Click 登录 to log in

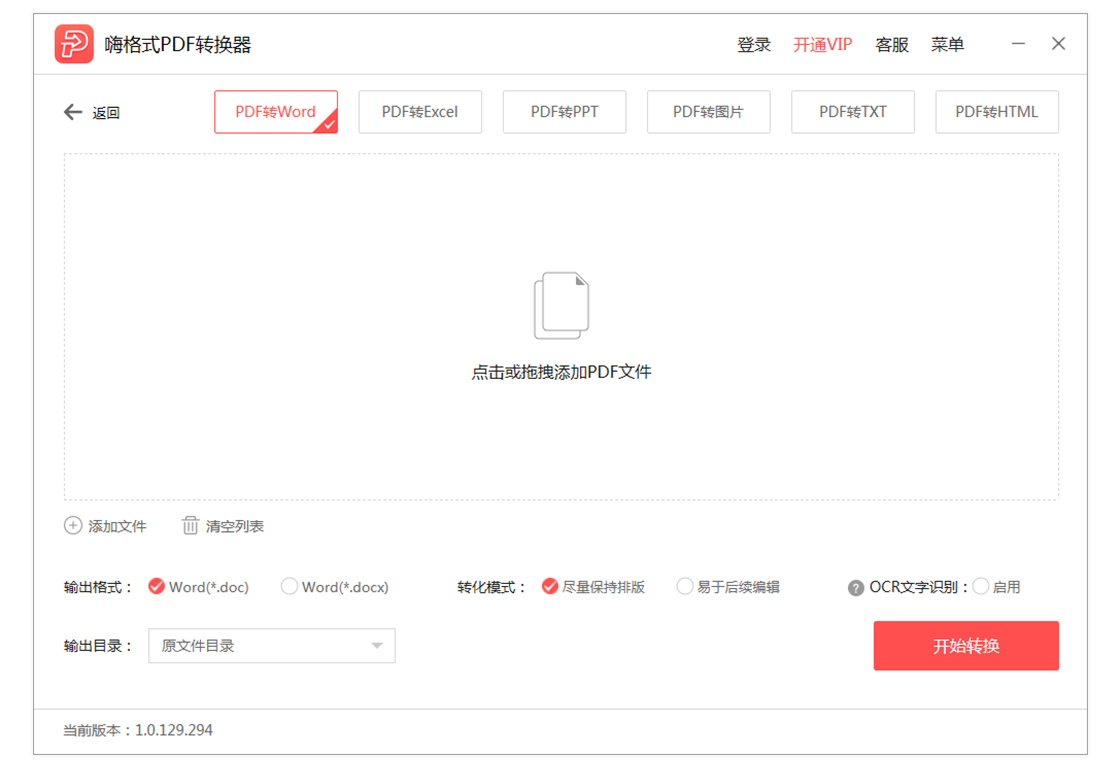point(754,45)
